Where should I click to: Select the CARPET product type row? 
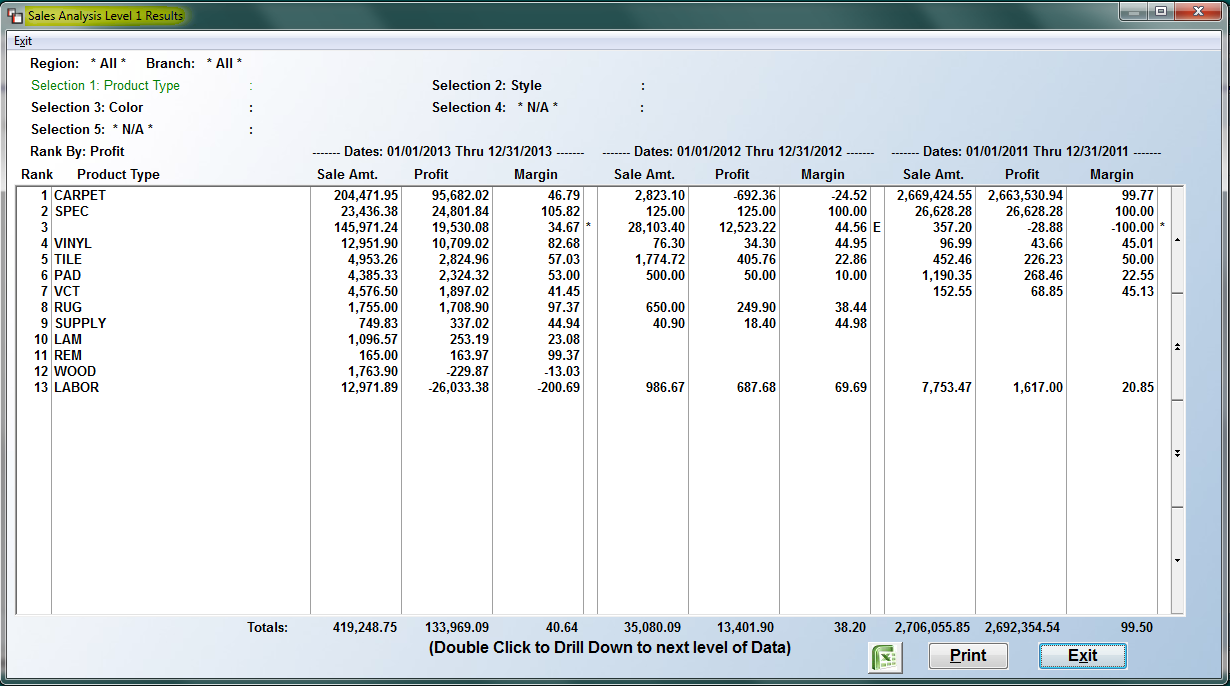point(594,195)
